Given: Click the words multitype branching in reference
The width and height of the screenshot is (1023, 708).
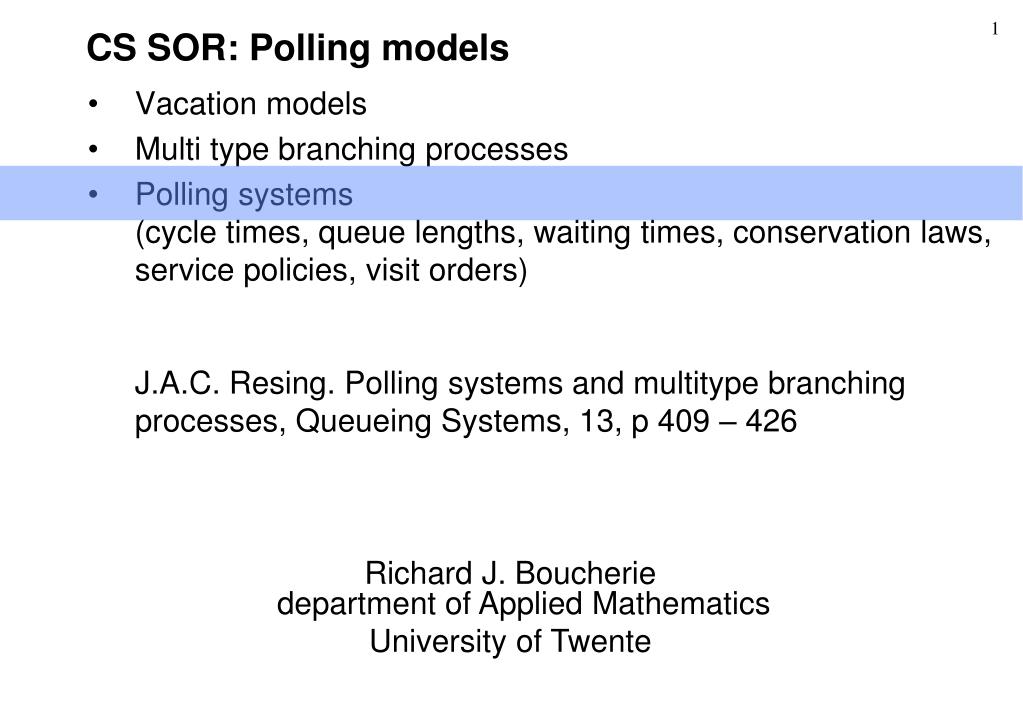Looking at the screenshot, I should click(769, 383).
